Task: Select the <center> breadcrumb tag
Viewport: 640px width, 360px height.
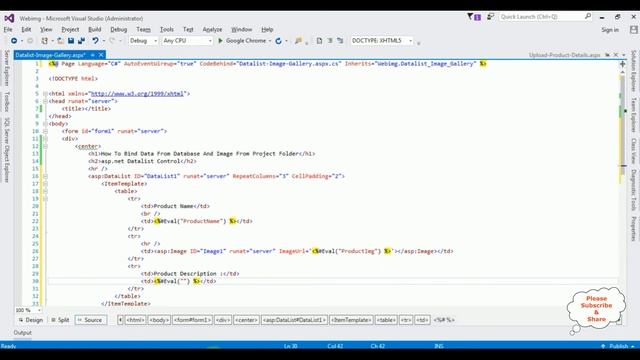Action: (x=246, y=320)
